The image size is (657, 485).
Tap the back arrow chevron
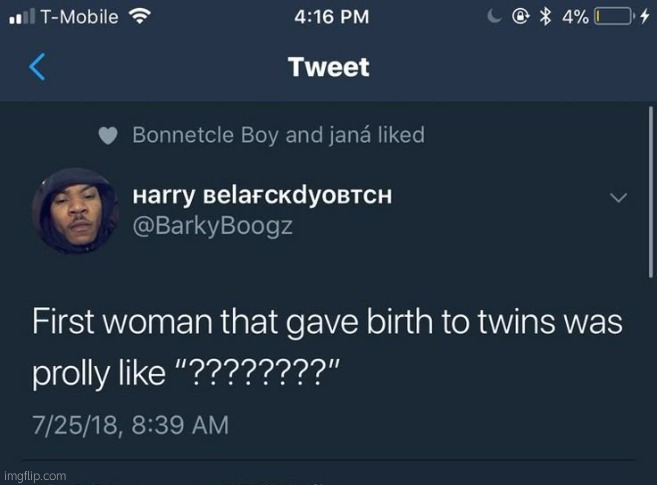(x=37, y=67)
